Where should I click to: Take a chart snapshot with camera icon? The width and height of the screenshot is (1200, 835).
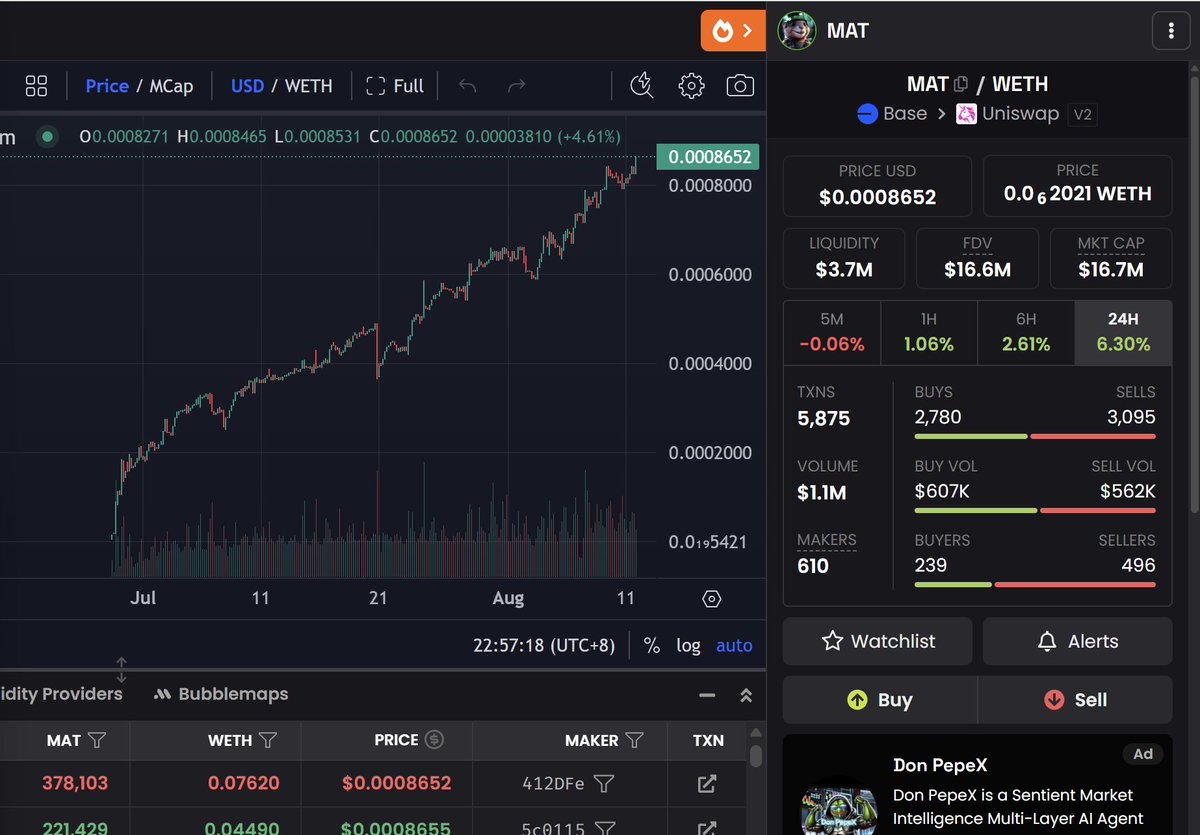click(x=740, y=86)
